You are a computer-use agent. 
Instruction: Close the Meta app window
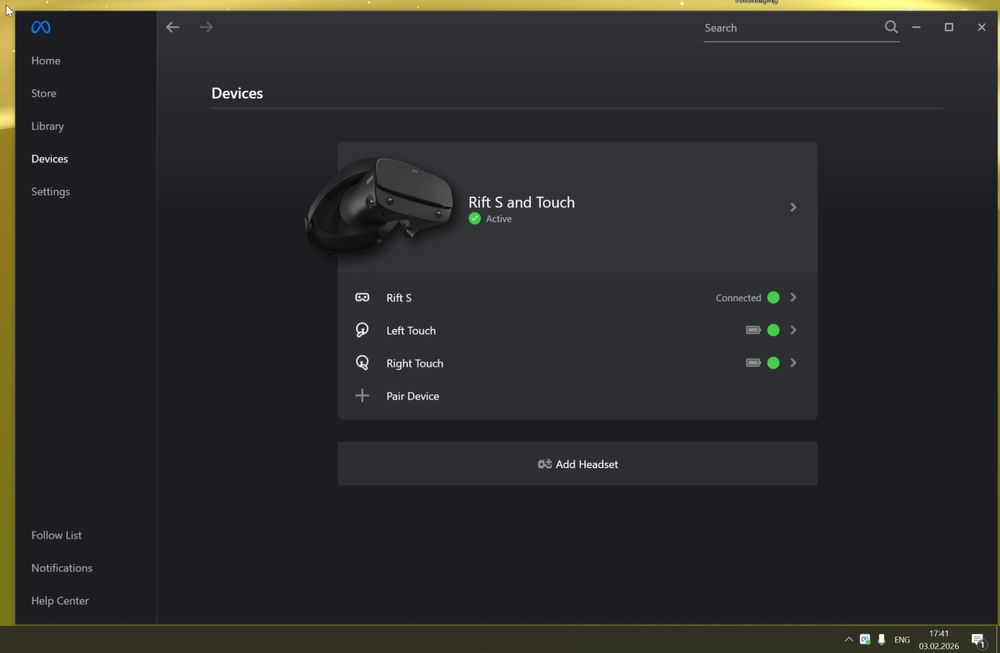click(x=982, y=27)
